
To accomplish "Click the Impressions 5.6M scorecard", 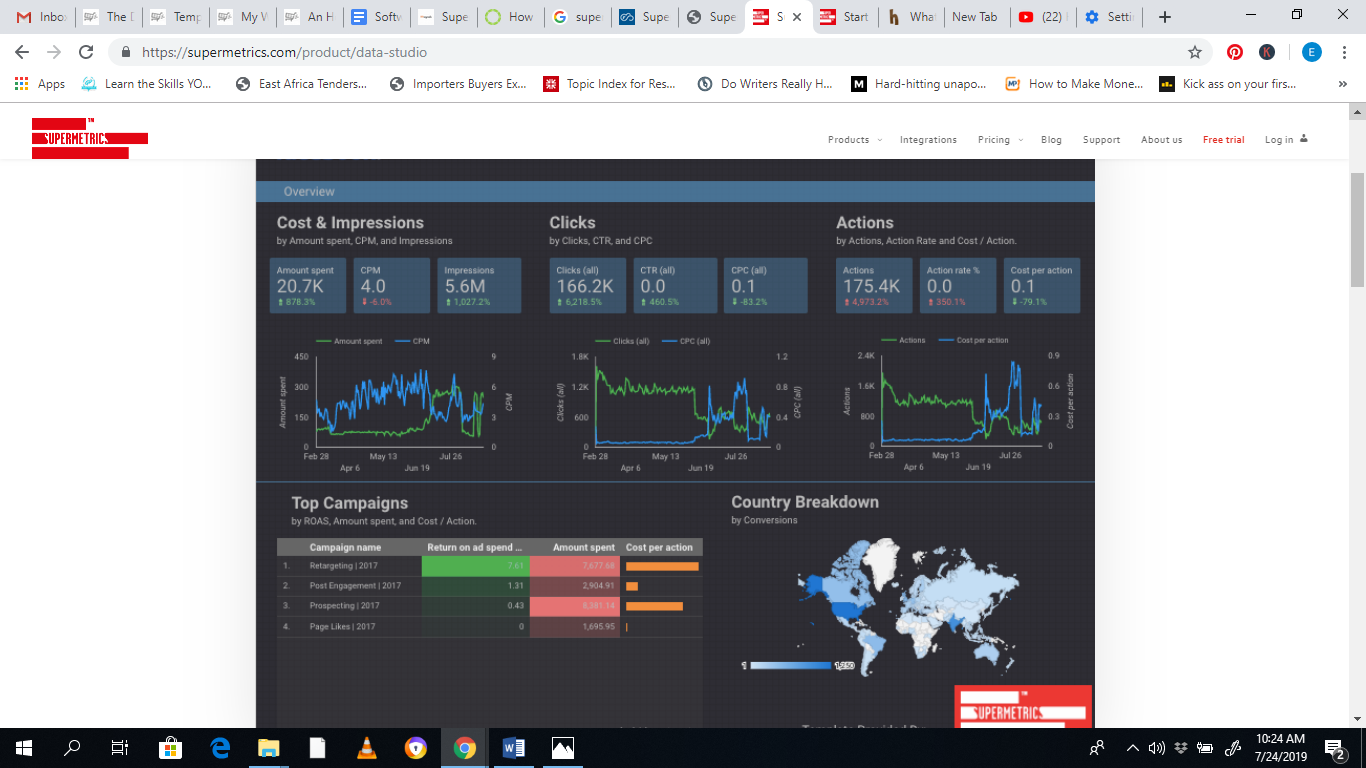I will tap(480, 285).
